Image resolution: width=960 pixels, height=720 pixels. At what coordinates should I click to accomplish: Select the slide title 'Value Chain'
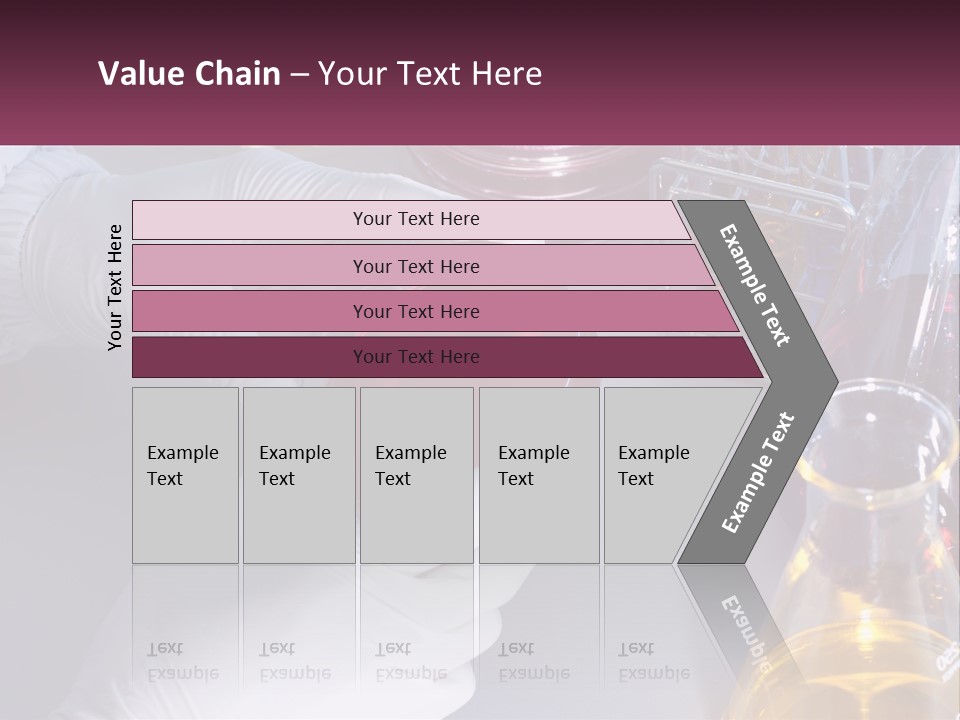pyautogui.click(x=189, y=73)
